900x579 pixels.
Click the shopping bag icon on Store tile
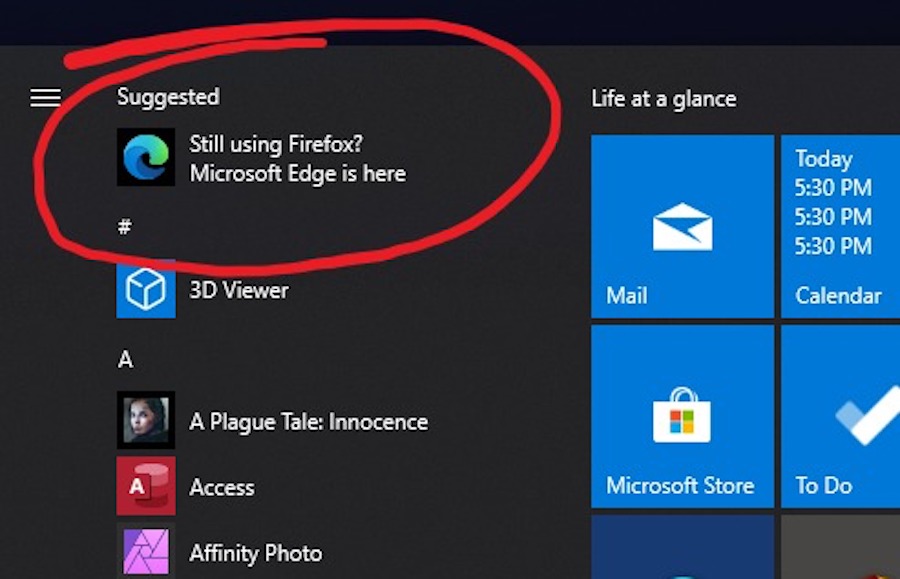click(682, 414)
